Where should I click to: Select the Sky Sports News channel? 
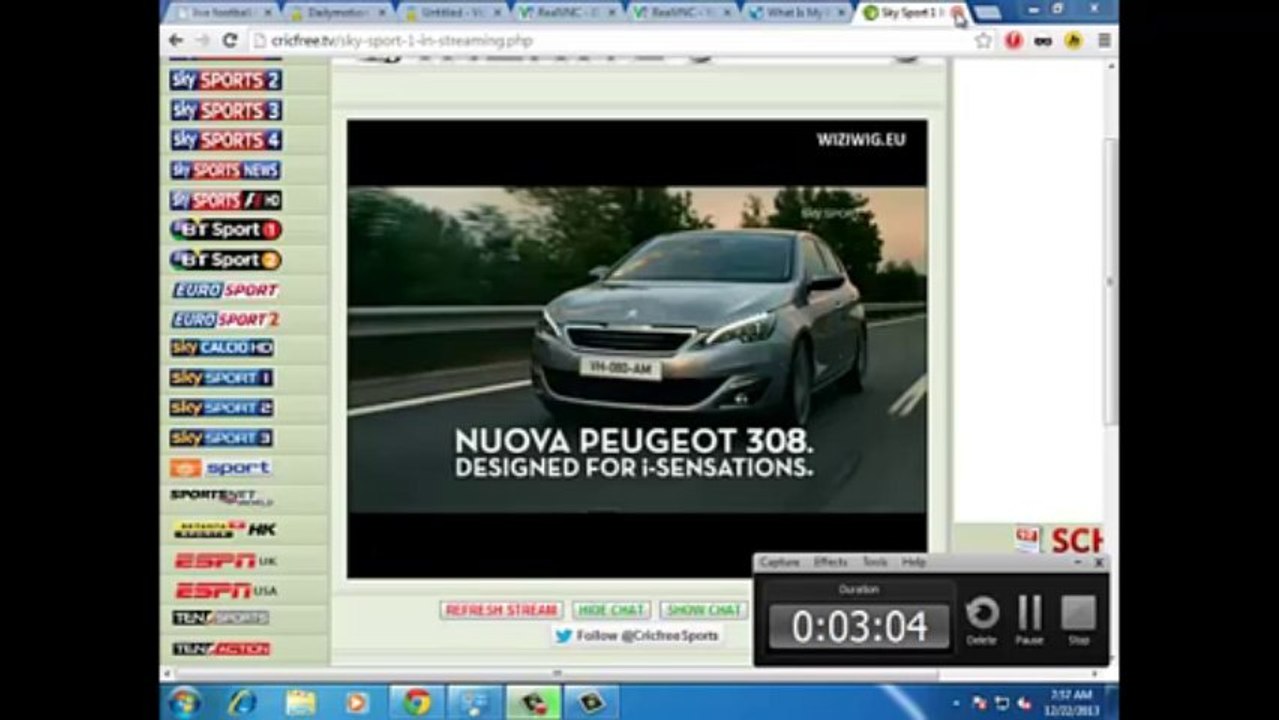tap(225, 170)
